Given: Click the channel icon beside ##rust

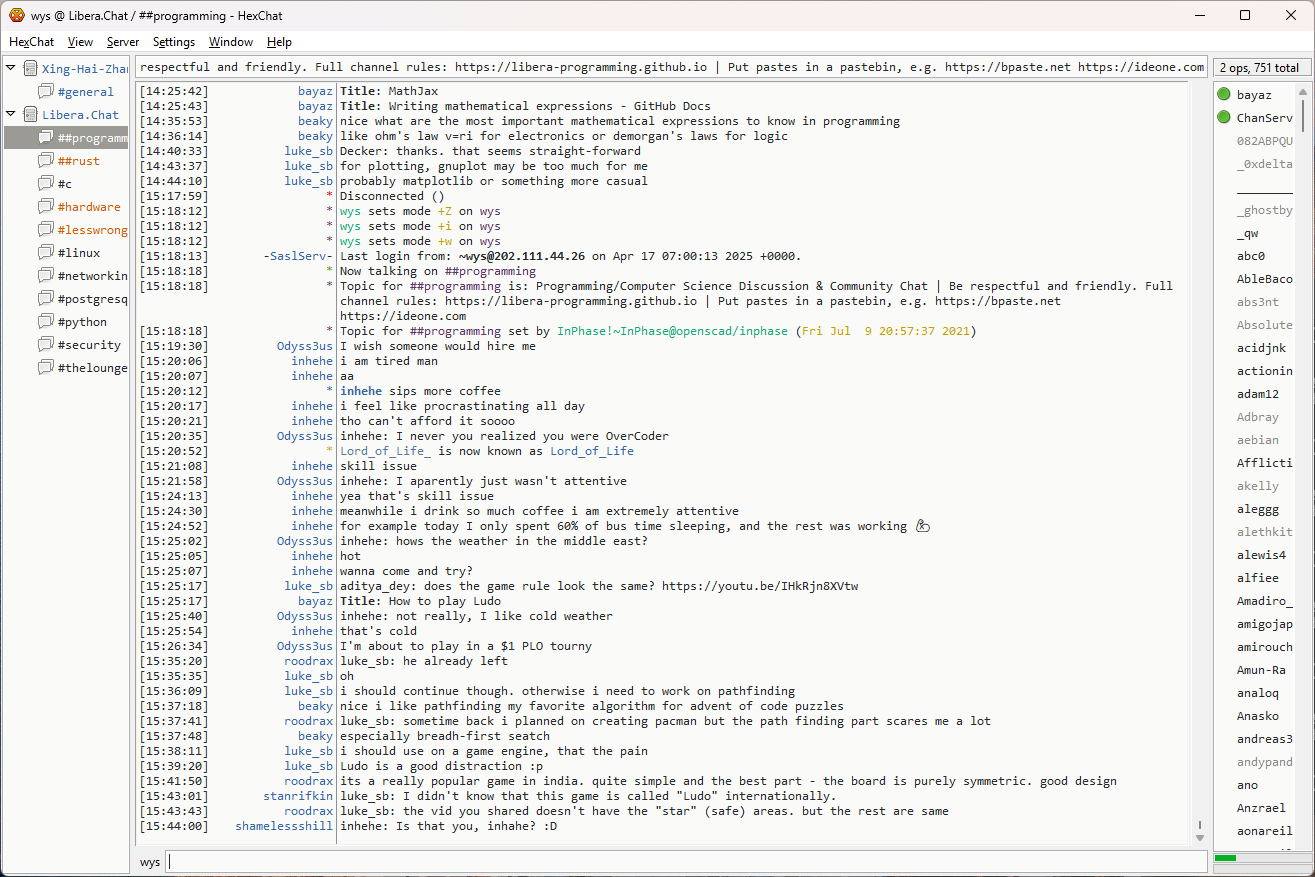Looking at the screenshot, I should coord(45,161).
